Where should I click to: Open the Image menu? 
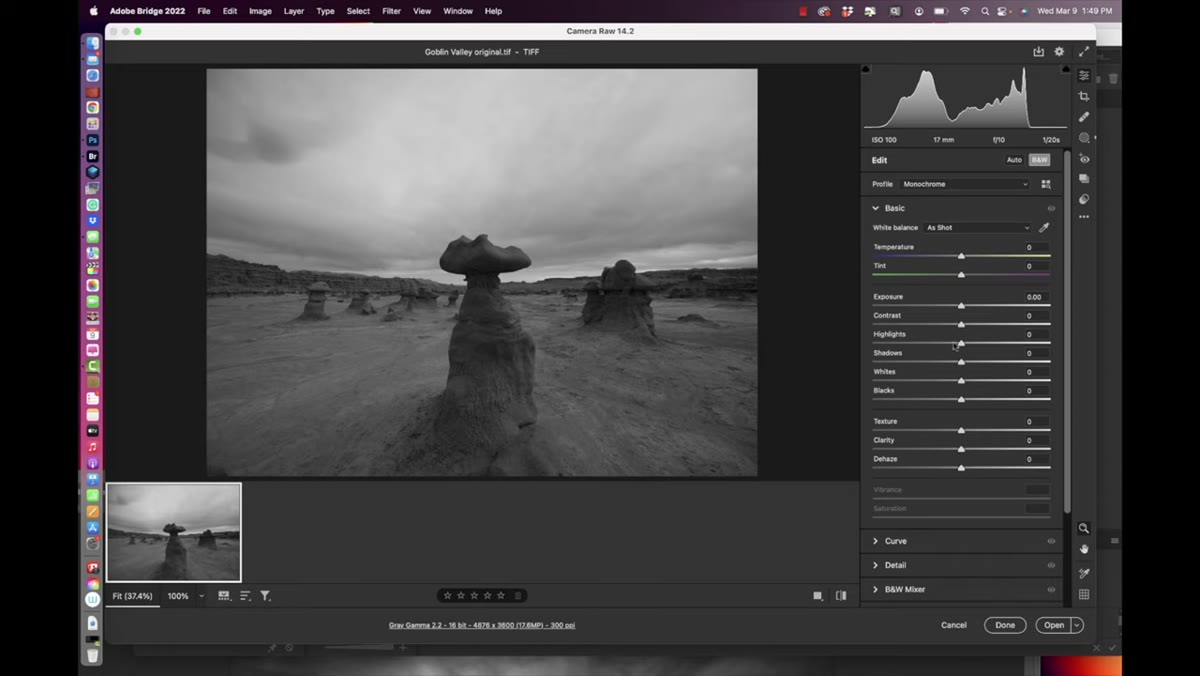point(260,11)
